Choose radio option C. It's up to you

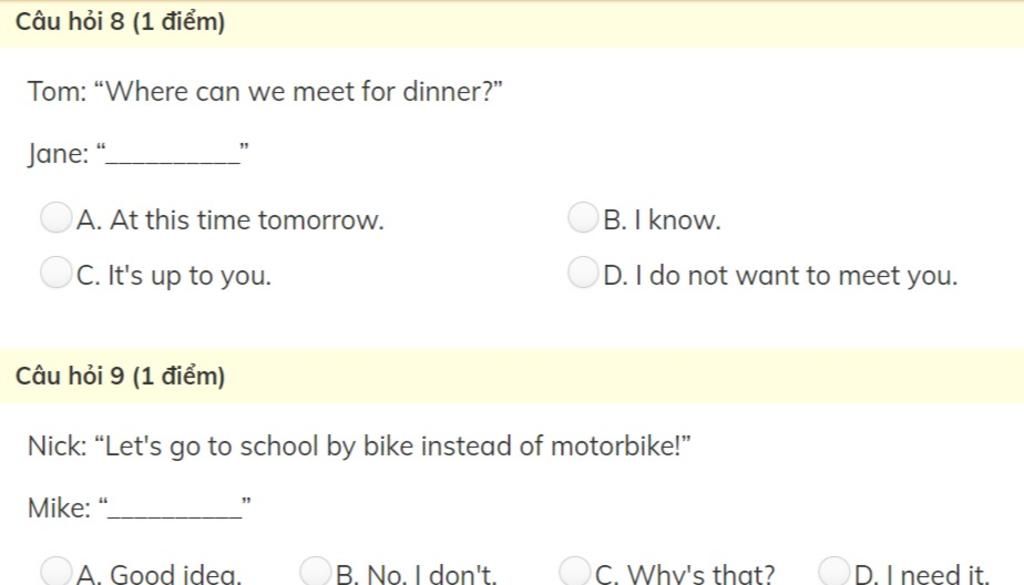[x=56, y=272]
